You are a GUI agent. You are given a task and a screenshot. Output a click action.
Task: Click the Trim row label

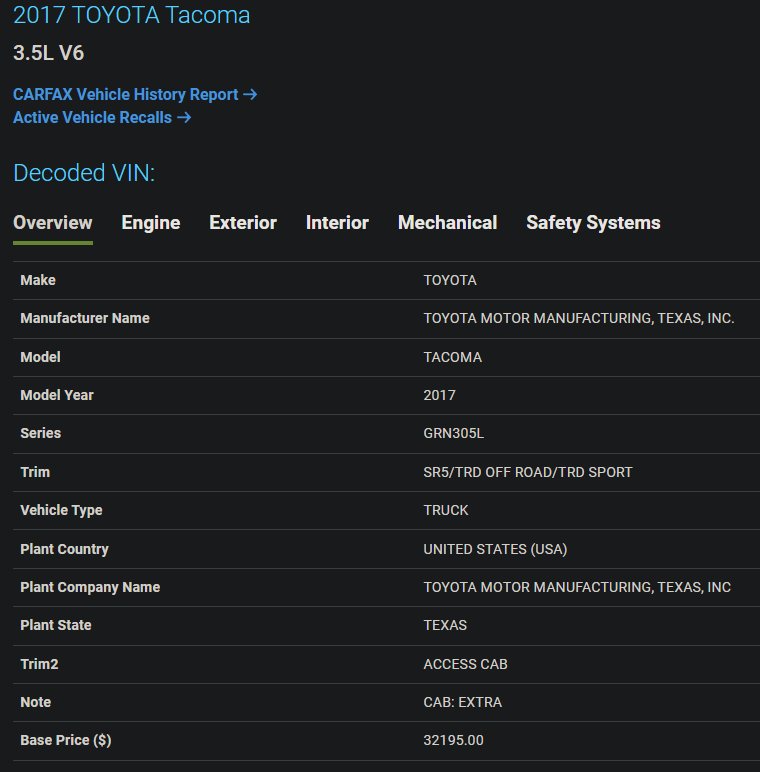(35, 472)
